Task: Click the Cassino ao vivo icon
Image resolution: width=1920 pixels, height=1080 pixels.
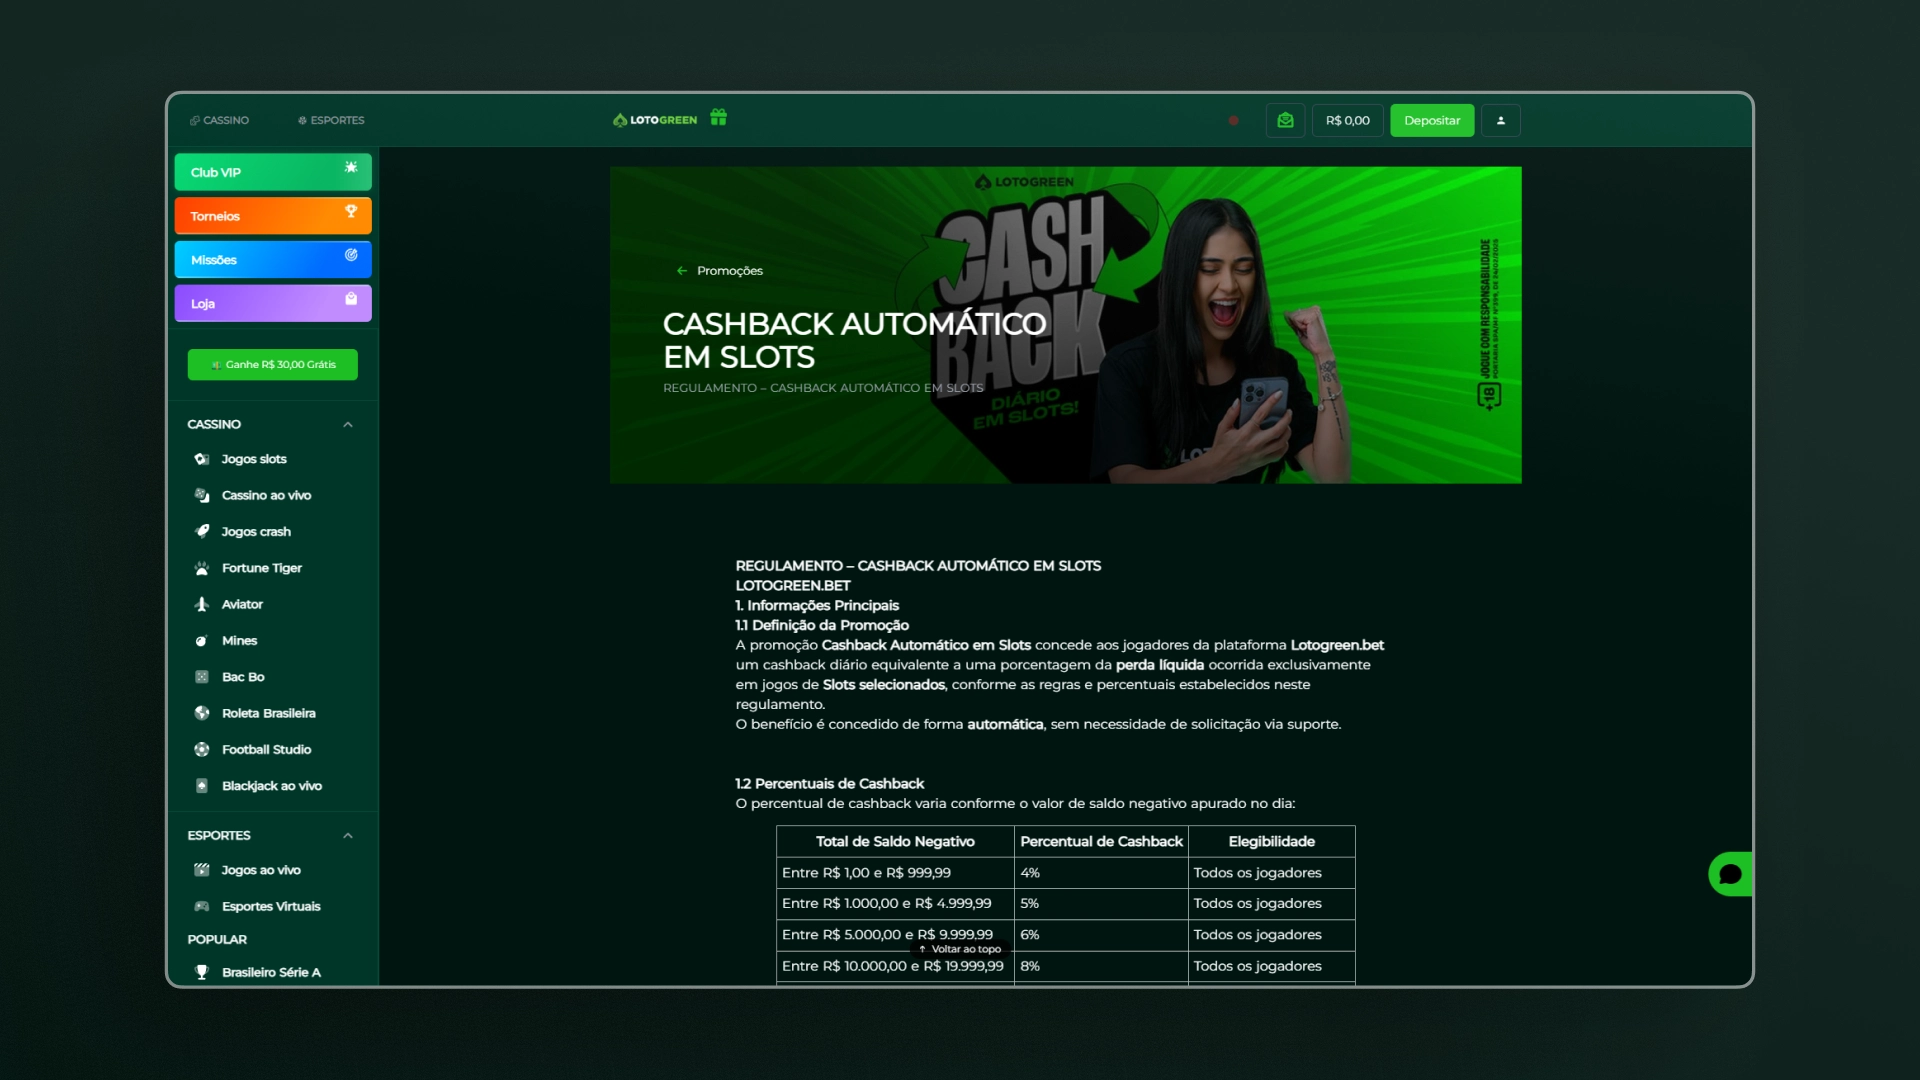Action: [202, 495]
